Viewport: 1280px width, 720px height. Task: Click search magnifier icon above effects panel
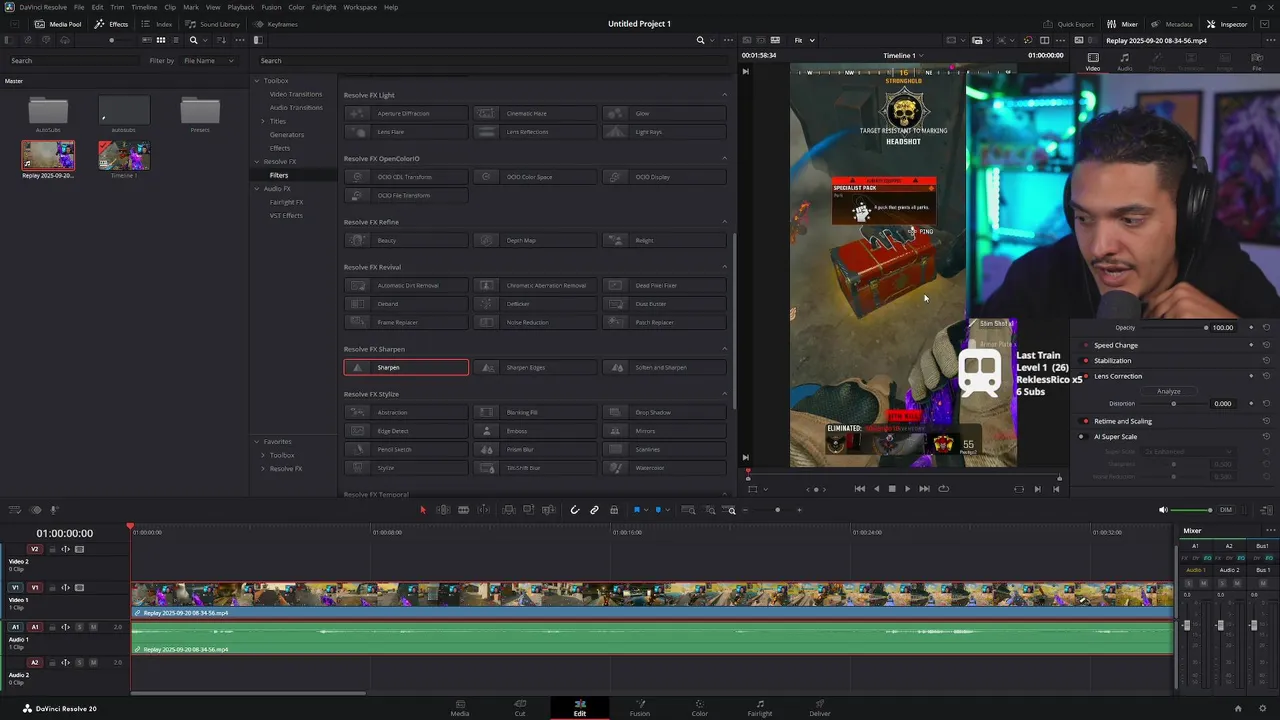coord(700,40)
